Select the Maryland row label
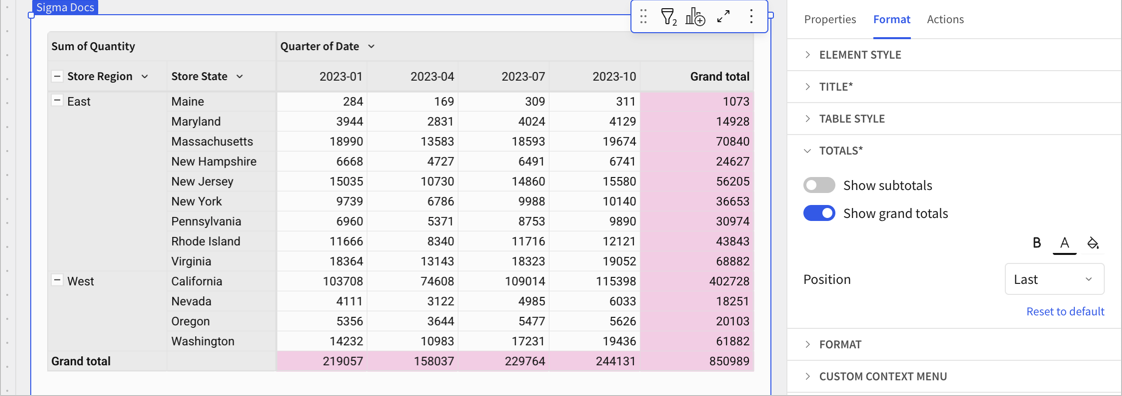Screen dimensions: 1122x396 [196, 122]
